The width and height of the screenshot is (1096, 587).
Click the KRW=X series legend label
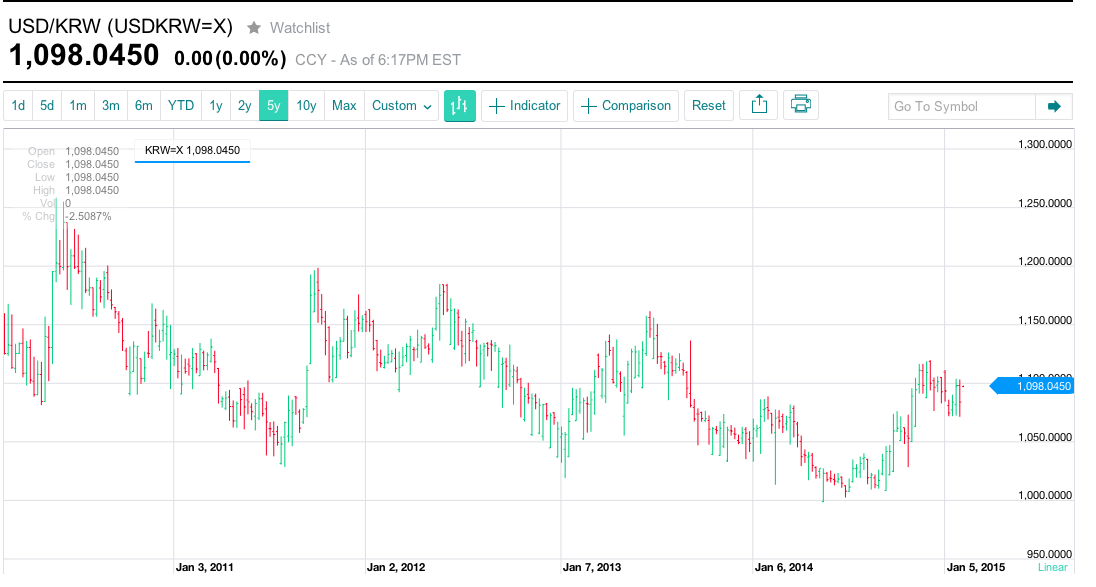(x=192, y=150)
